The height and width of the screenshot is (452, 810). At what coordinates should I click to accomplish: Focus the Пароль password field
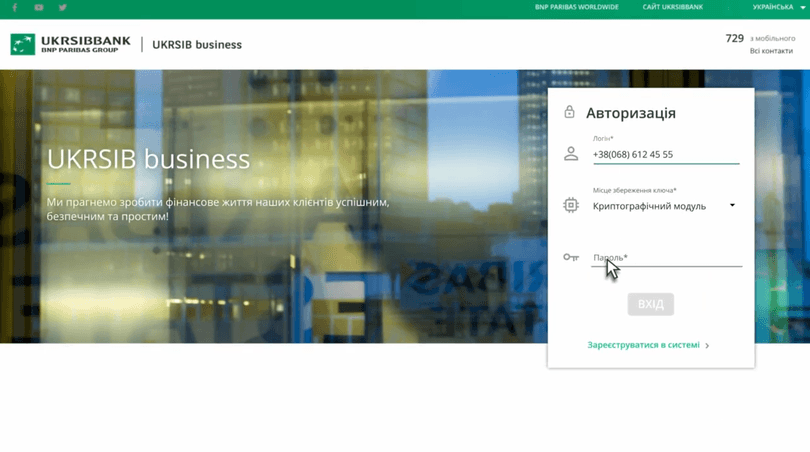666,258
